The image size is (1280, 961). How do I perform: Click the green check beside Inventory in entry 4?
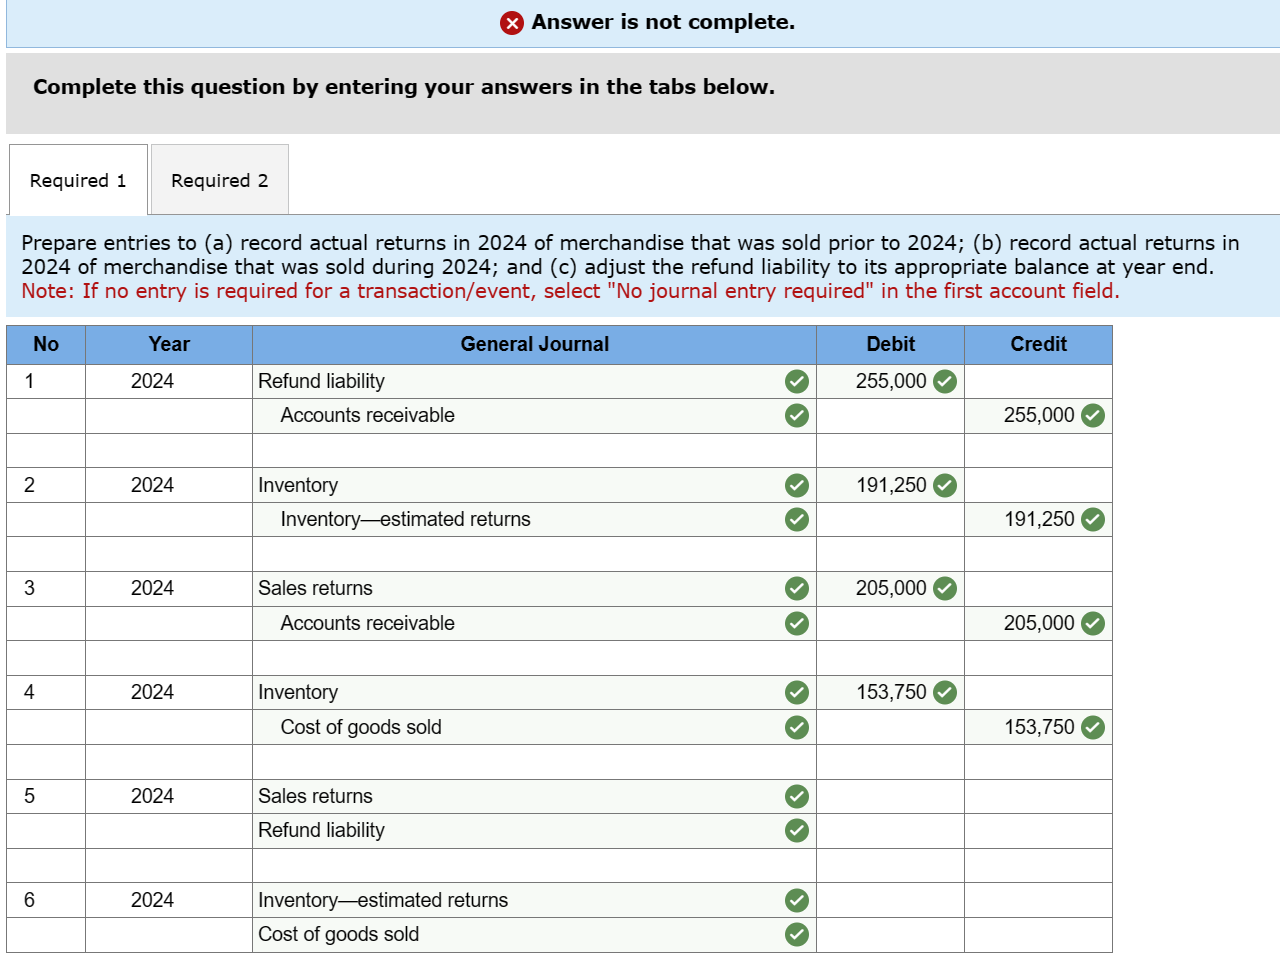(797, 692)
